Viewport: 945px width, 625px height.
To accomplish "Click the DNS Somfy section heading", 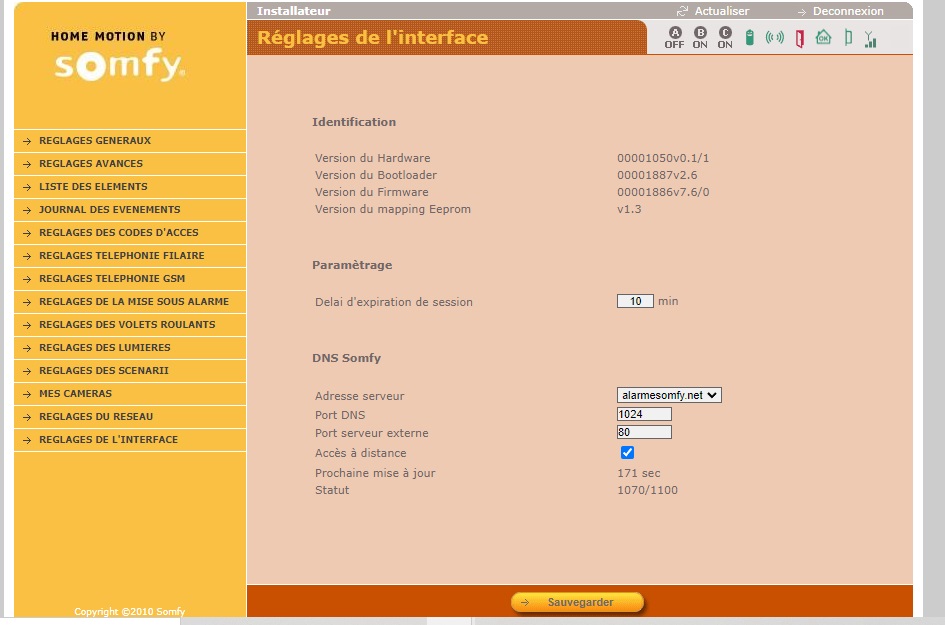I will tap(347, 358).
